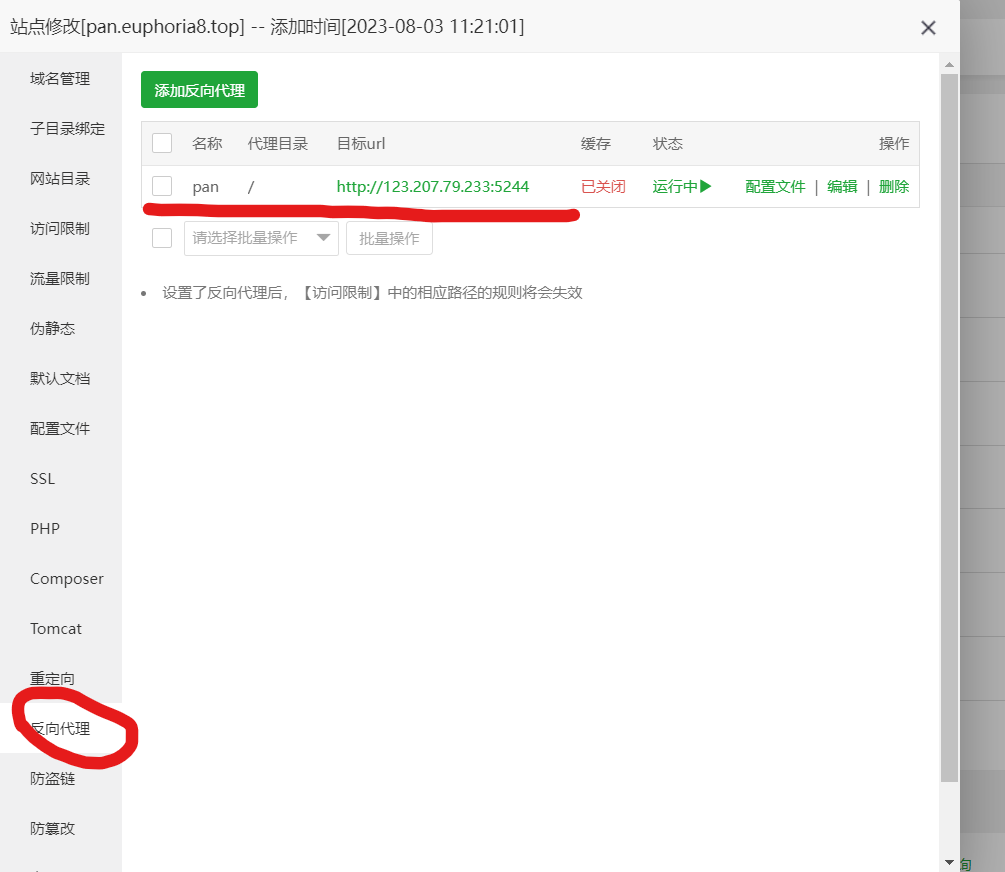Click the 批量操作 button
This screenshot has width=1005, height=872.
[x=389, y=238]
